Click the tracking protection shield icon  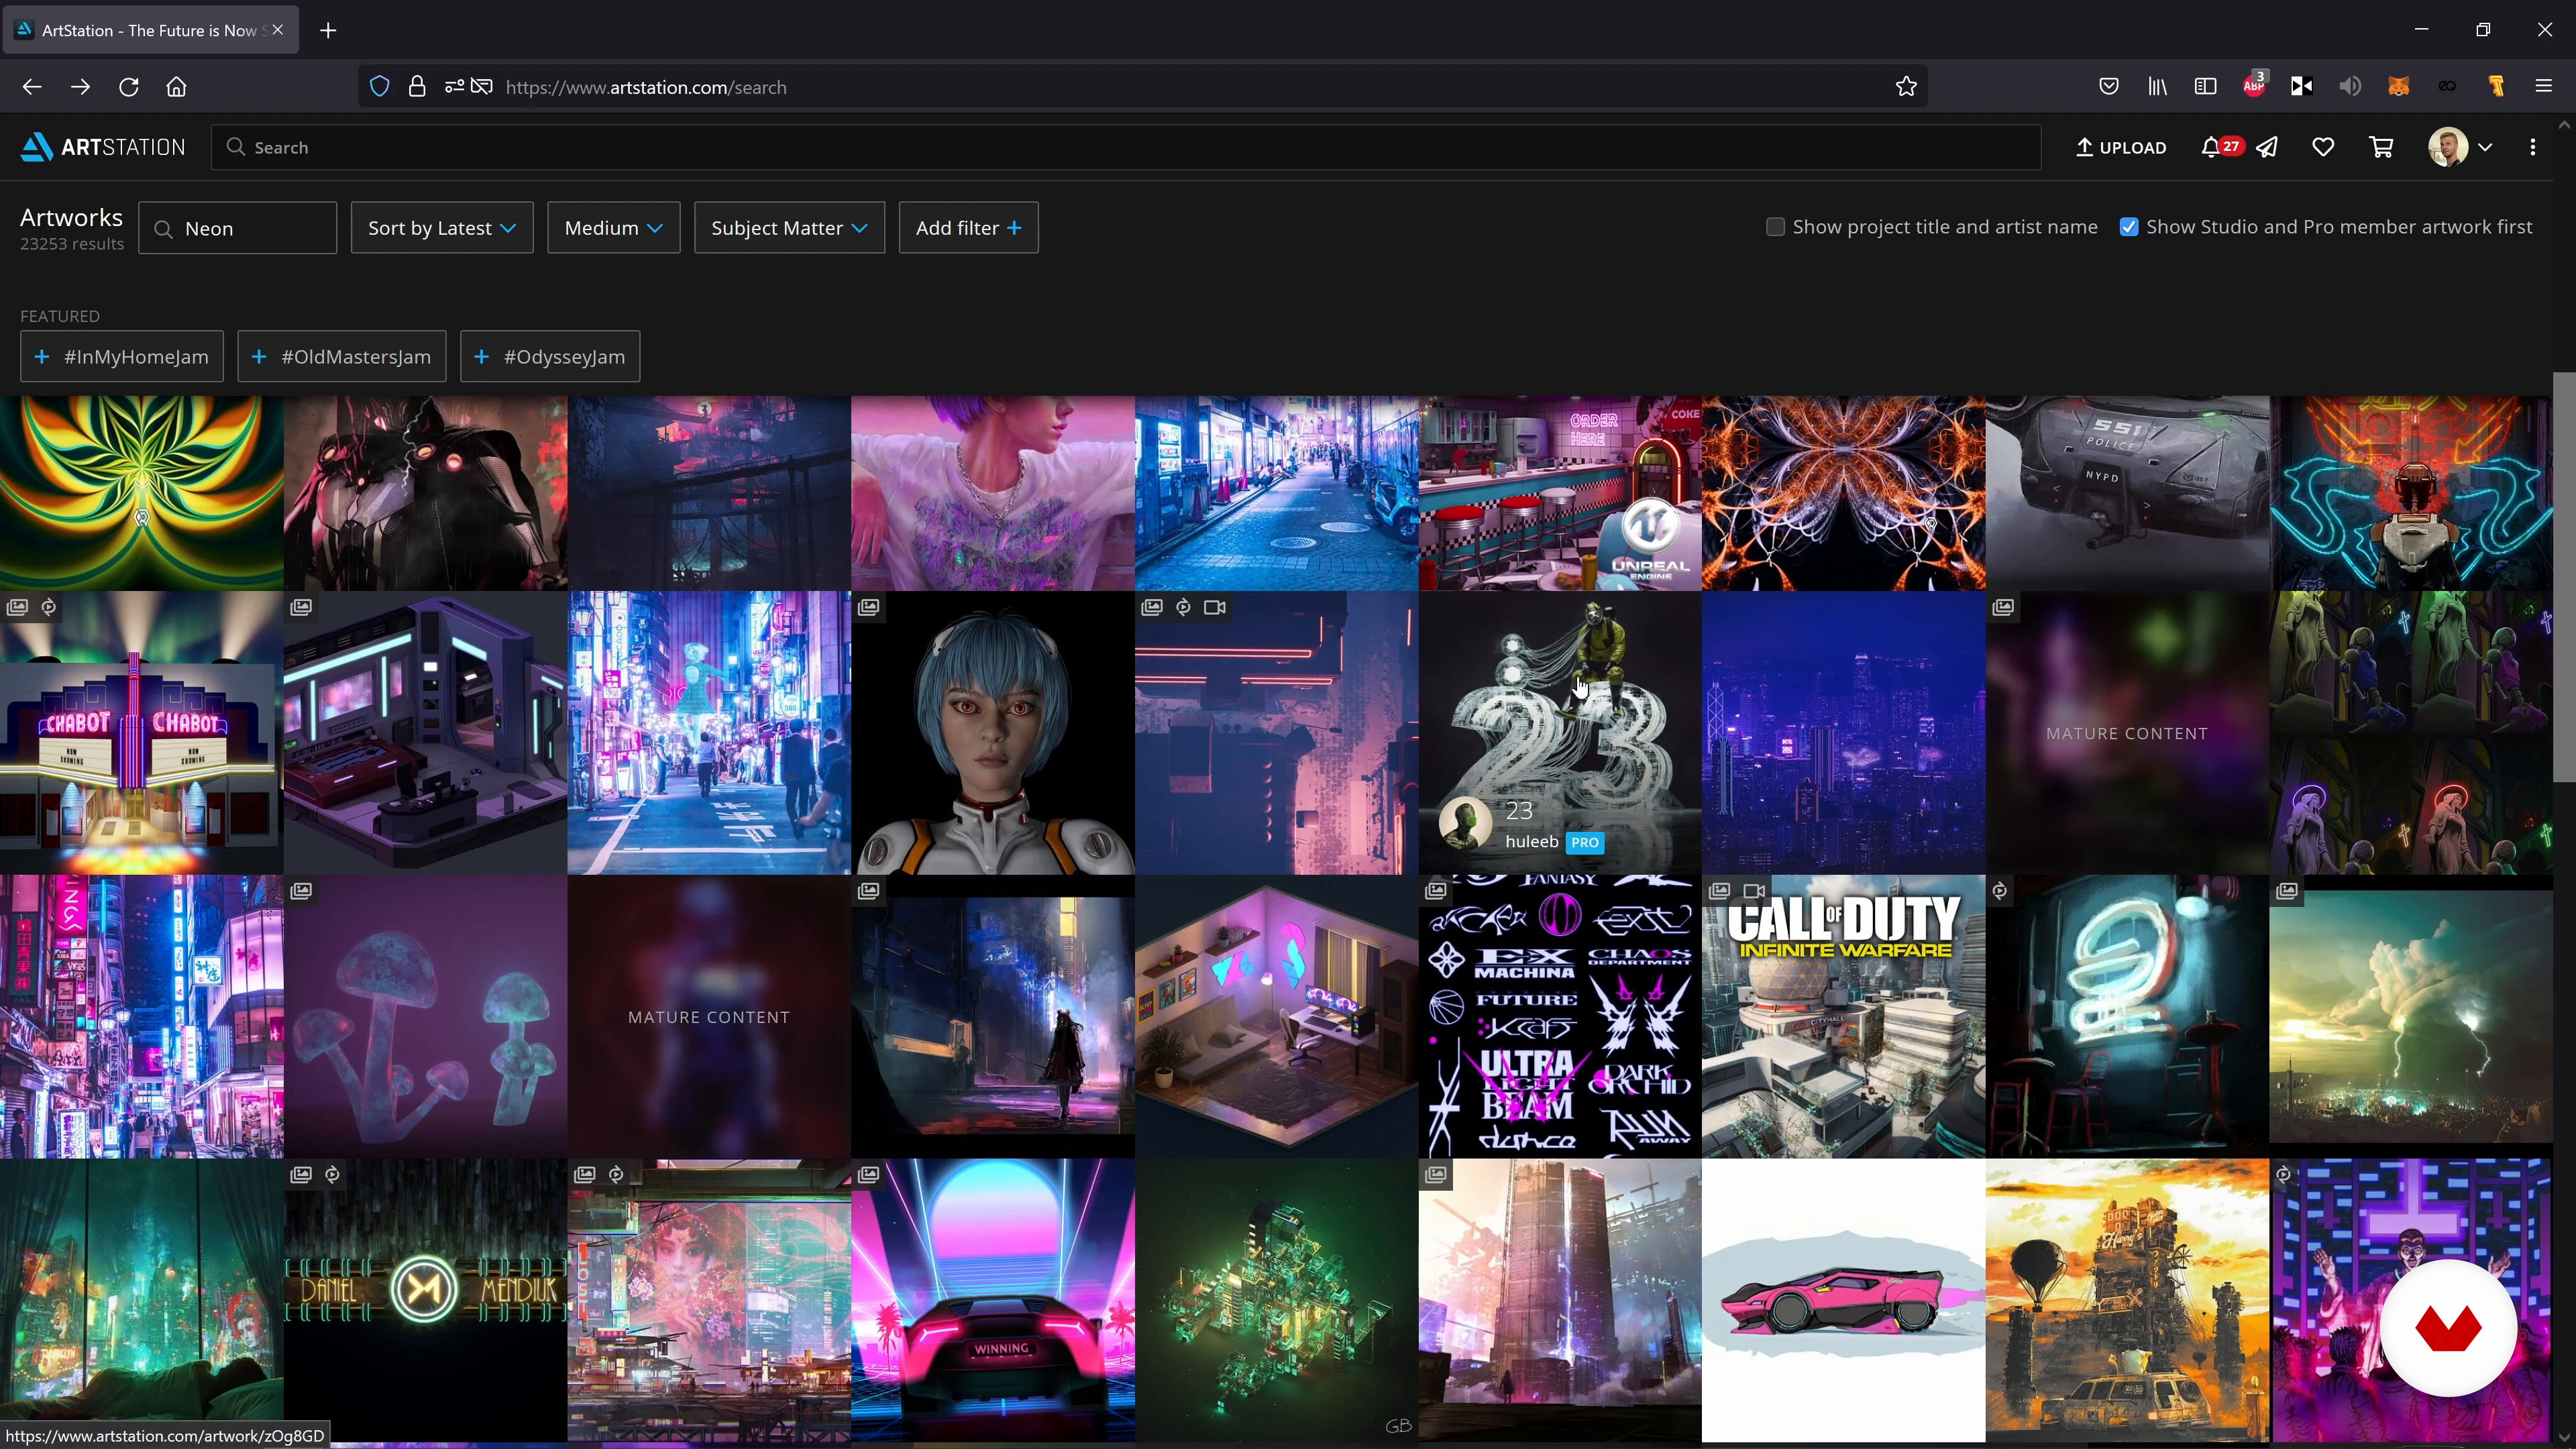[x=379, y=87]
